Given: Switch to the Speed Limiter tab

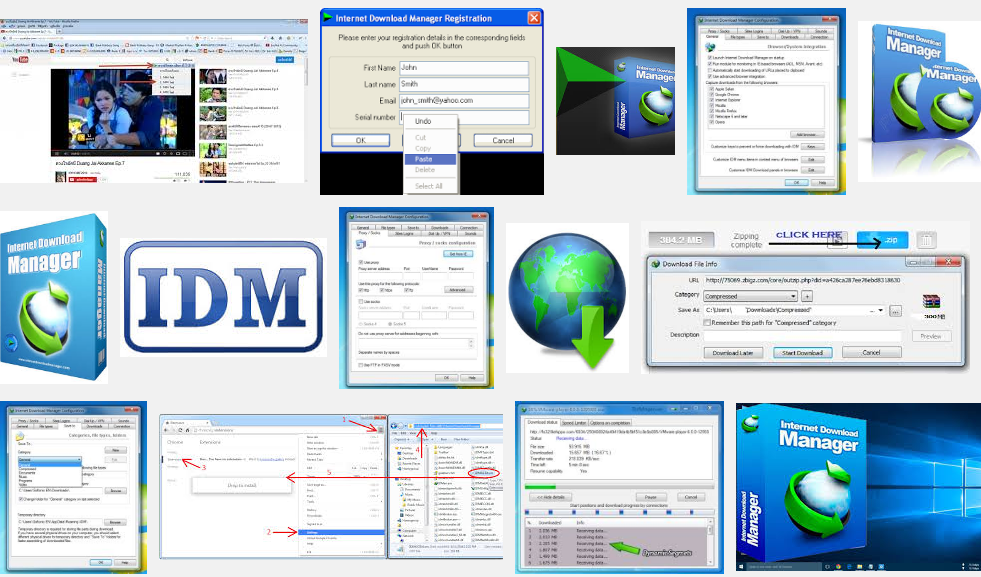Looking at the screenshot, I should (574, 423).
